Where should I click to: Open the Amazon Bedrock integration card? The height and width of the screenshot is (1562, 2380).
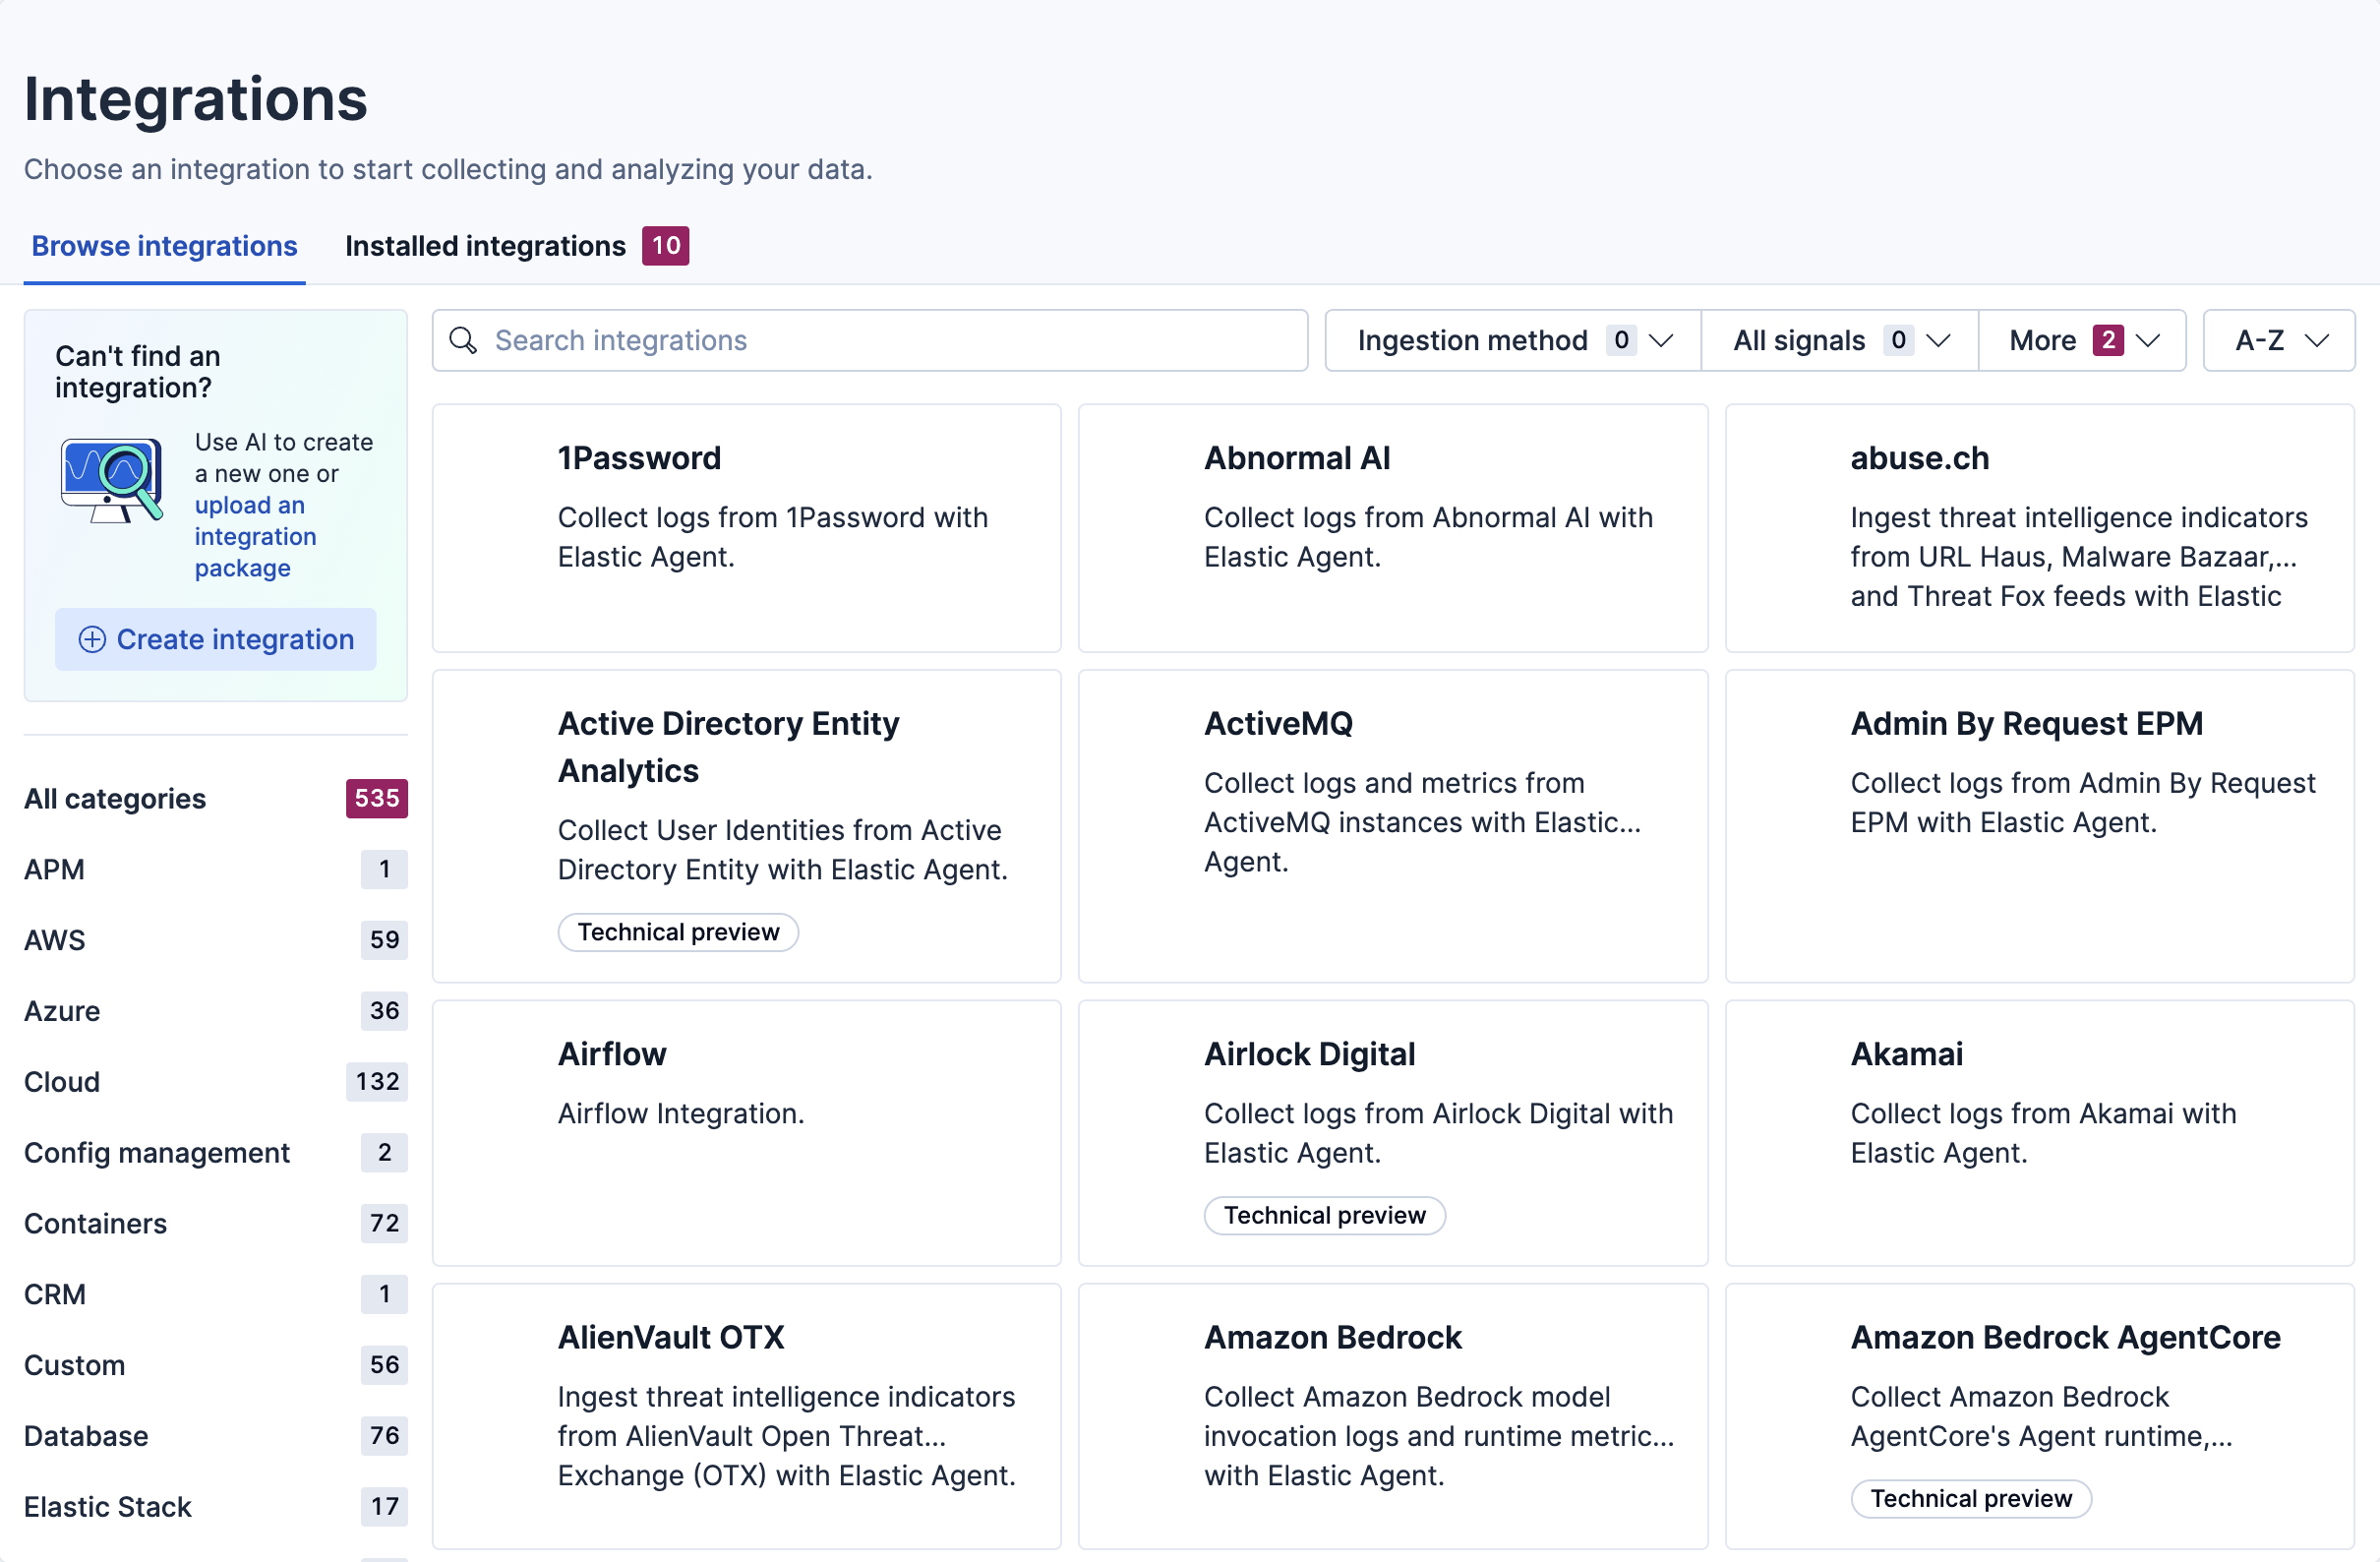coord(1393,1417)
